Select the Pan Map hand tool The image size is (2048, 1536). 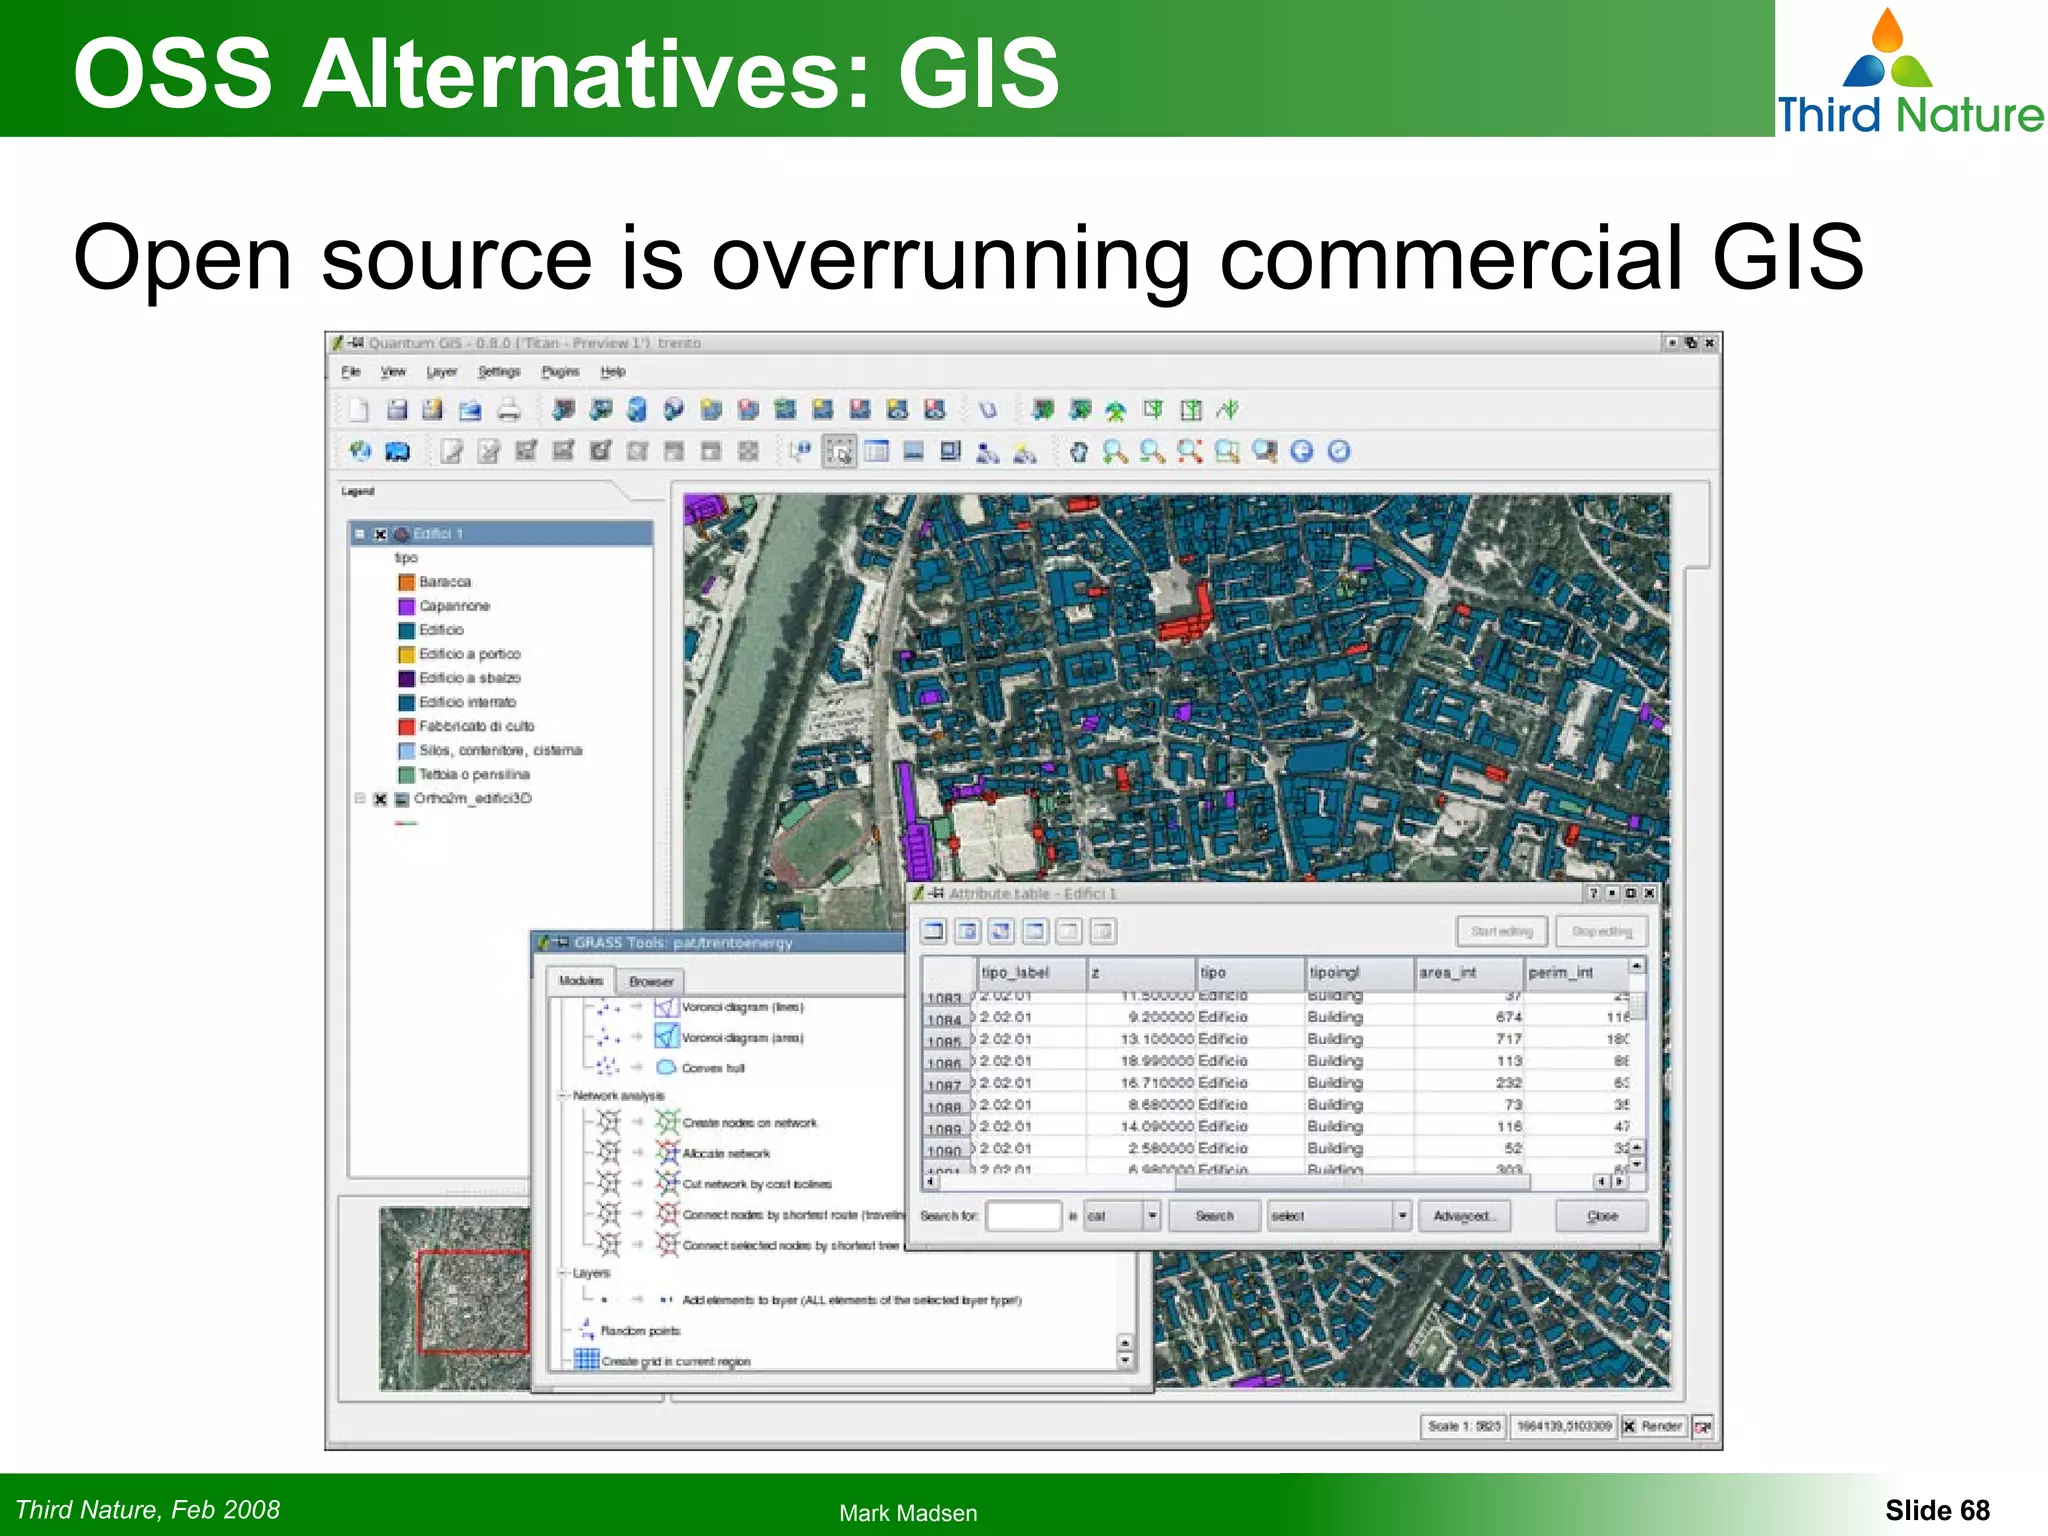(x=1078, y=452)
